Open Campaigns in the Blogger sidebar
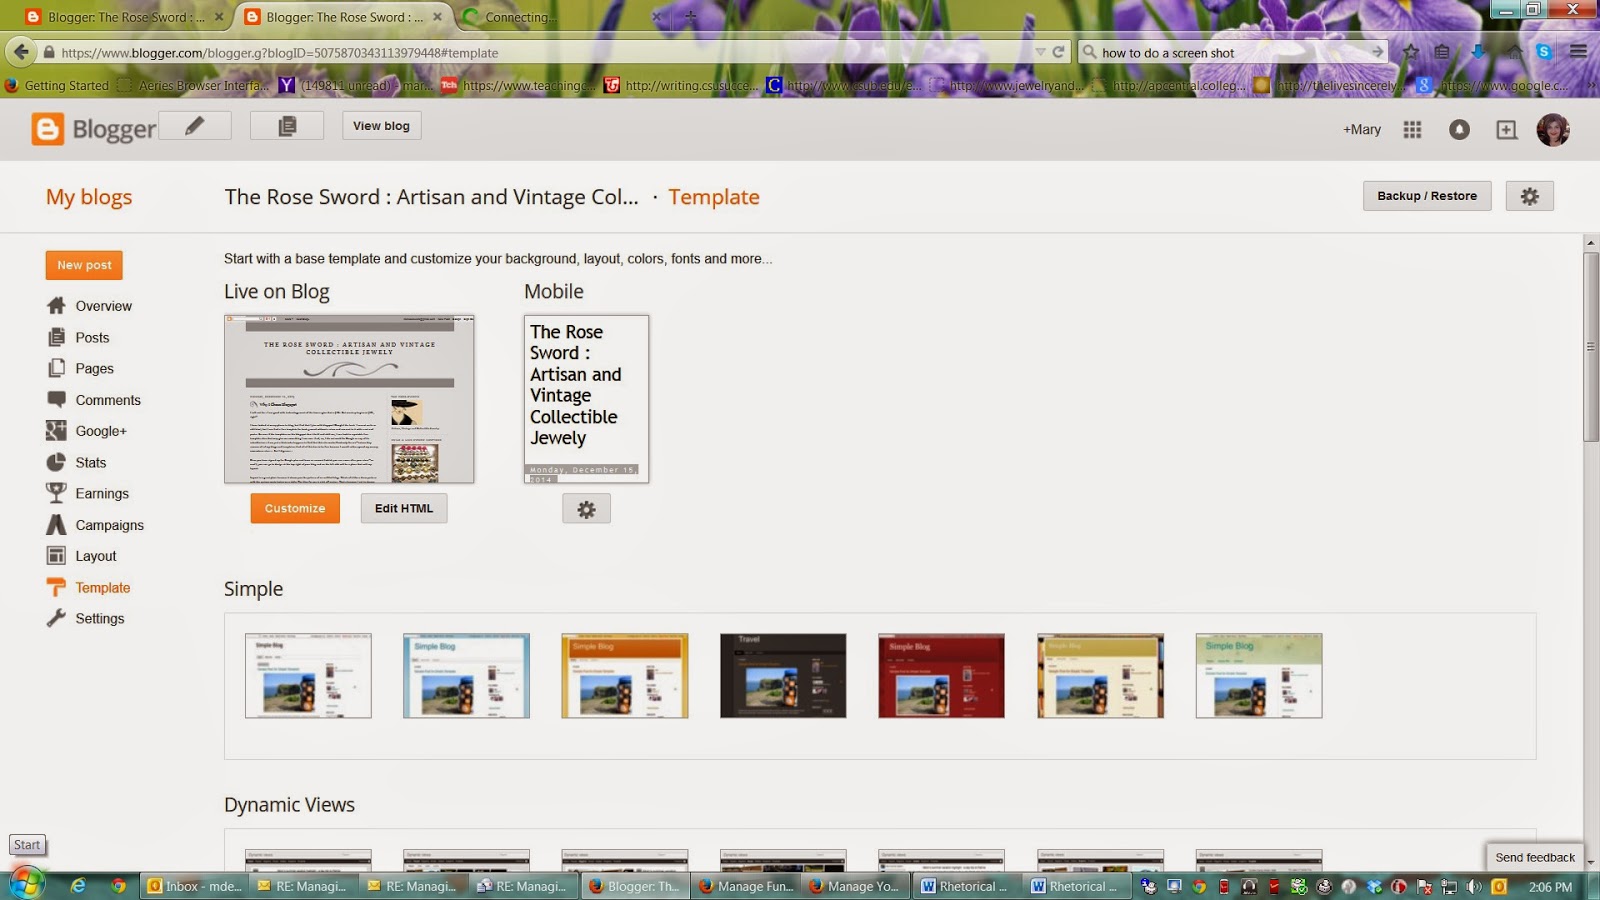This screenshot has width=1600, height=900. click(109, 525)
